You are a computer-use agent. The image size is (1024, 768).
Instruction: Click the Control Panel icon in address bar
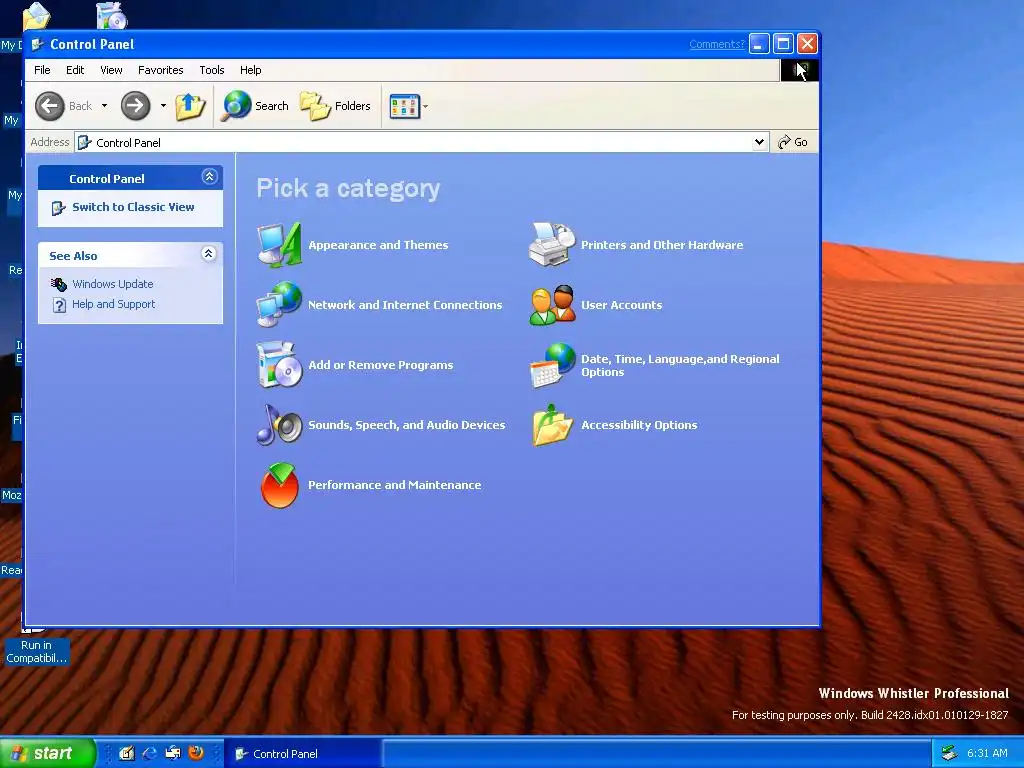coord(84,142)
